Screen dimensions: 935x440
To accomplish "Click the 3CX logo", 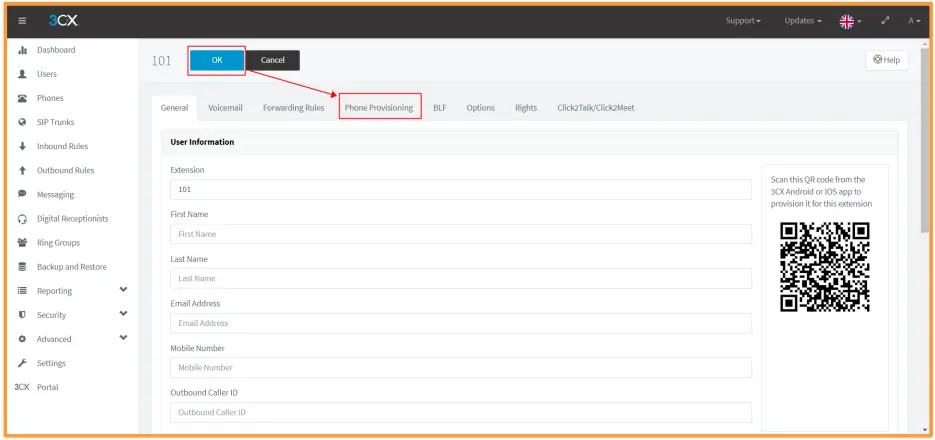I will (63, 21).
